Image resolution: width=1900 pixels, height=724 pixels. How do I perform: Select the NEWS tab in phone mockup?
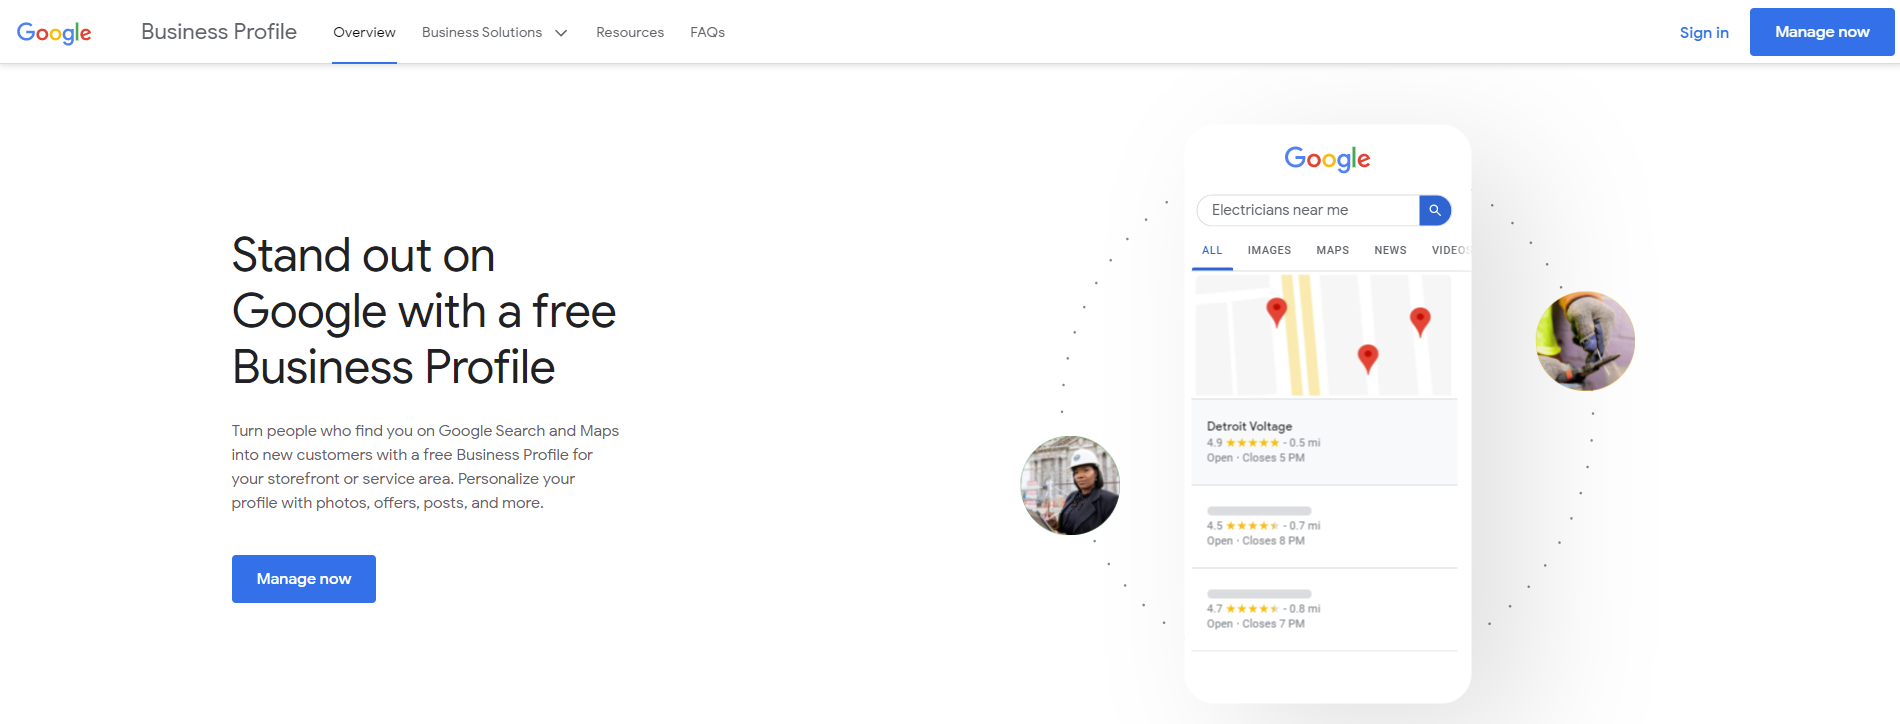tap(1390, 250)
